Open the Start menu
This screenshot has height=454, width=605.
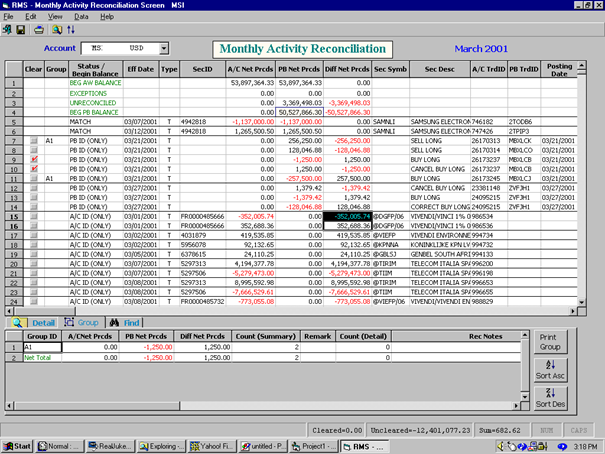17,446
